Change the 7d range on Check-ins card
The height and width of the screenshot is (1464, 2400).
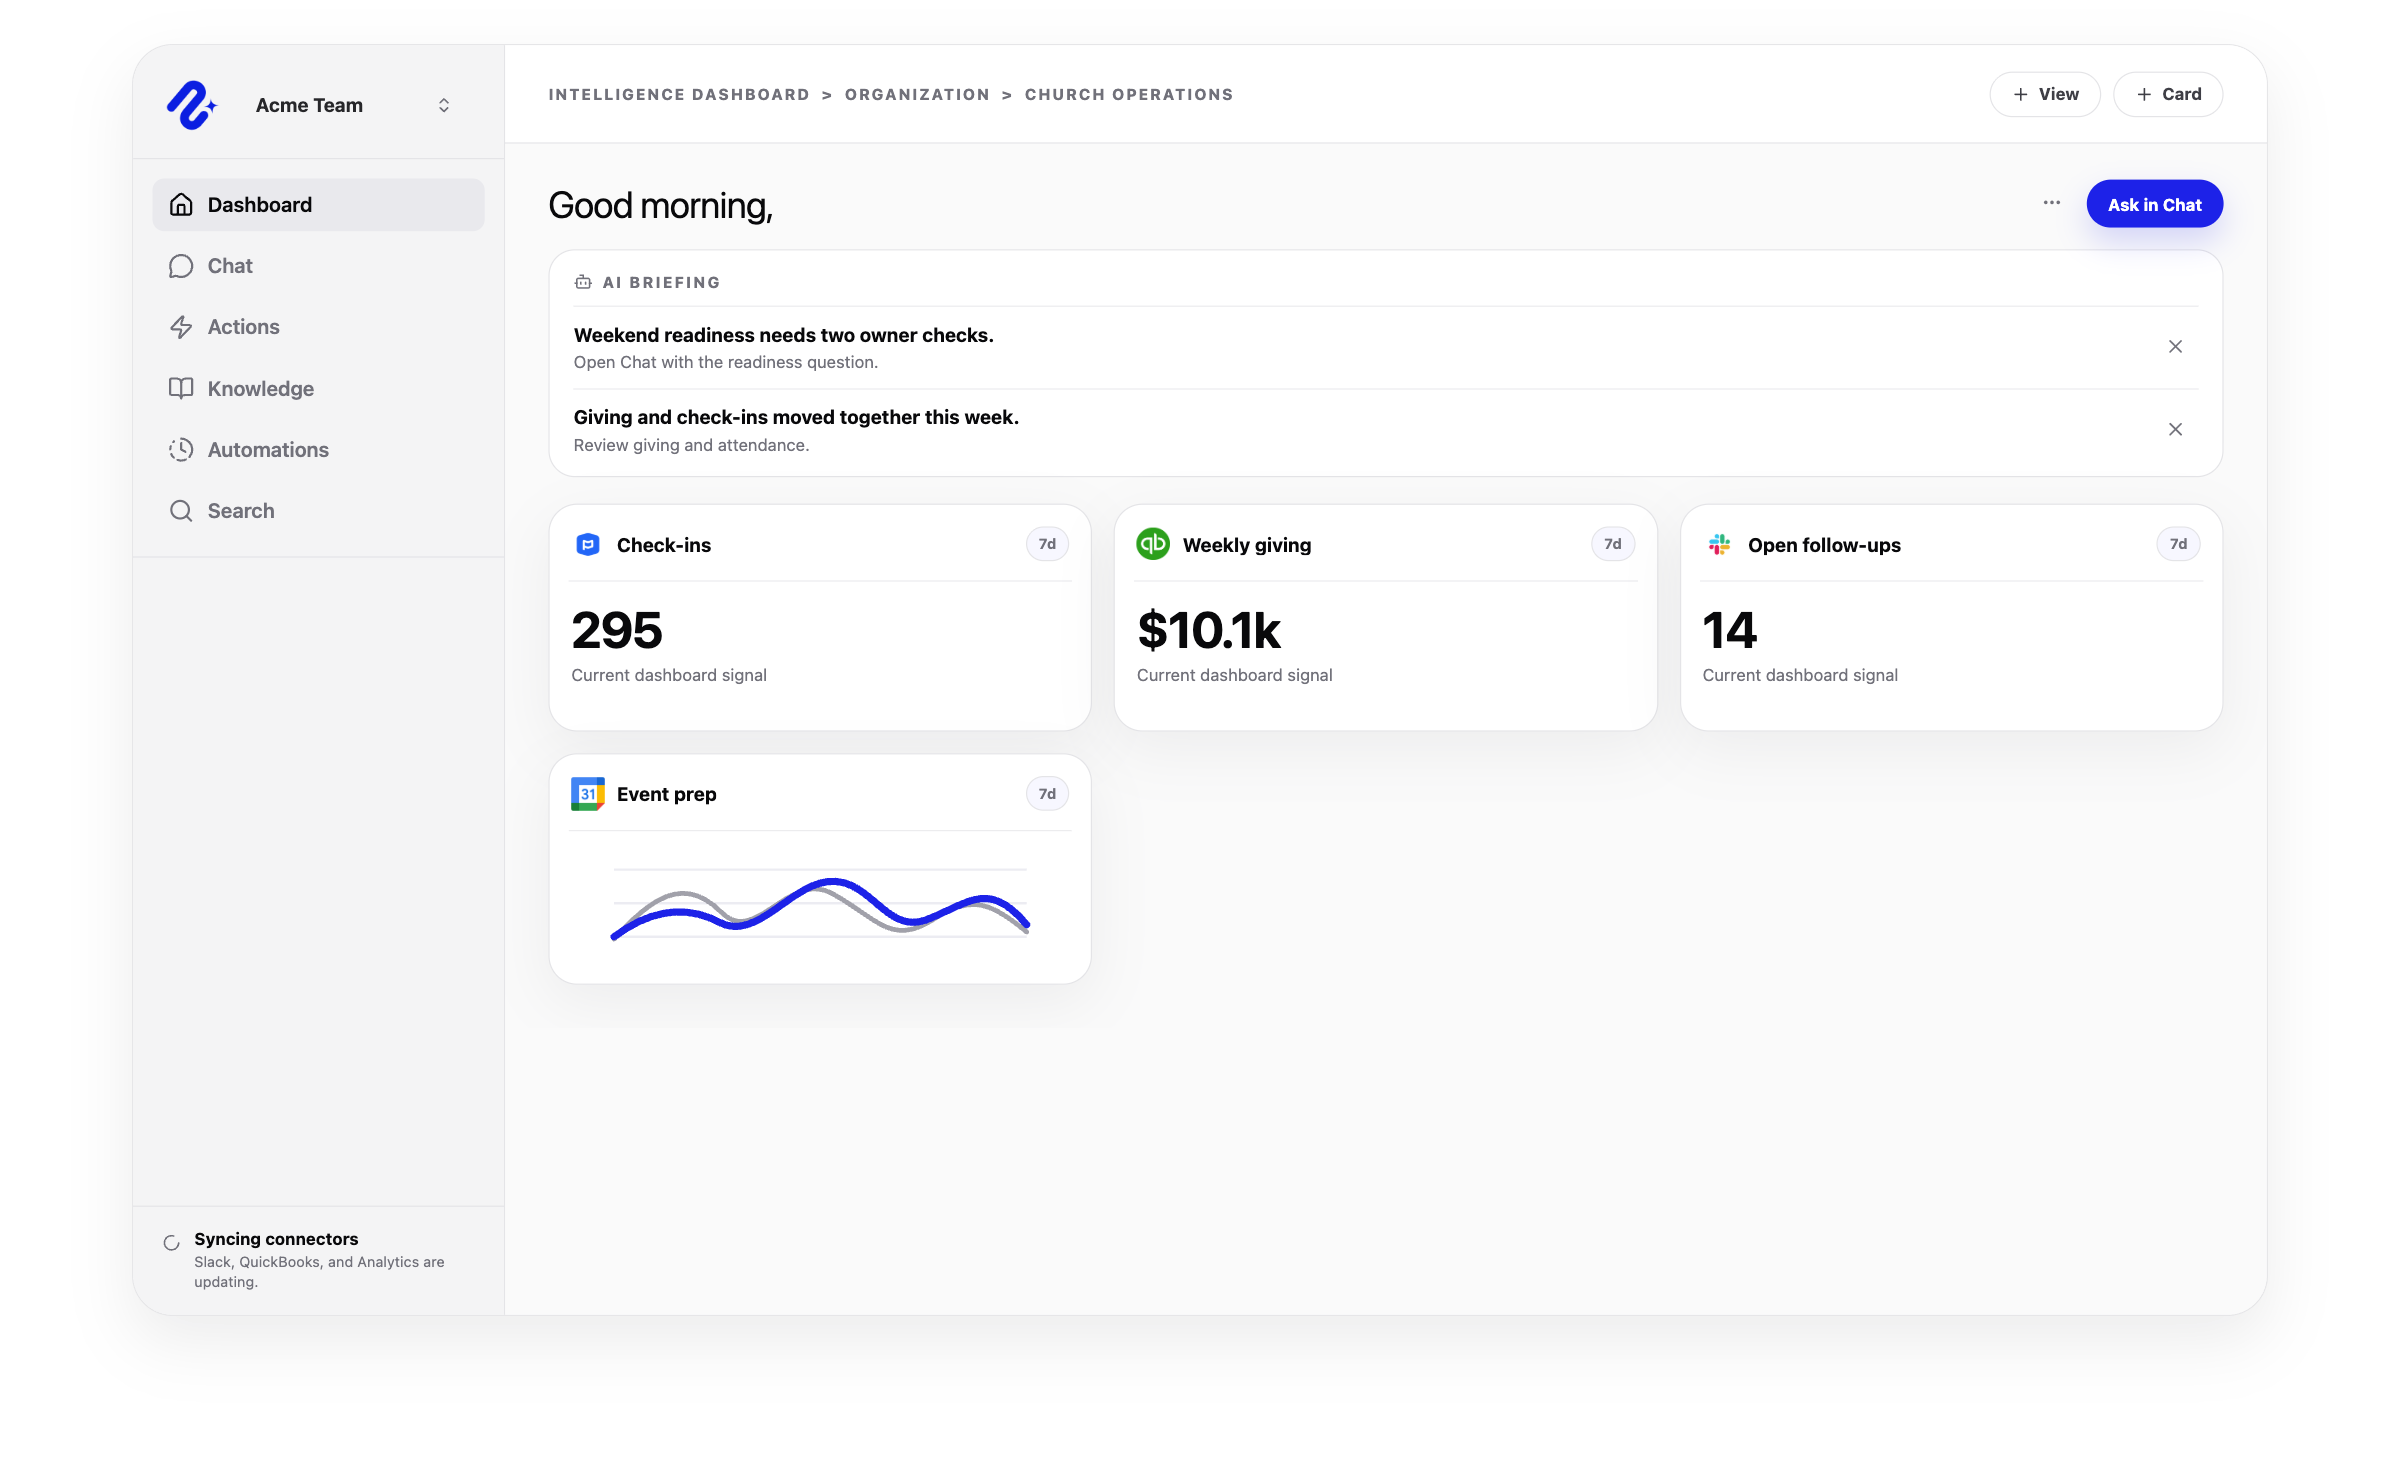pos(1047,544)
